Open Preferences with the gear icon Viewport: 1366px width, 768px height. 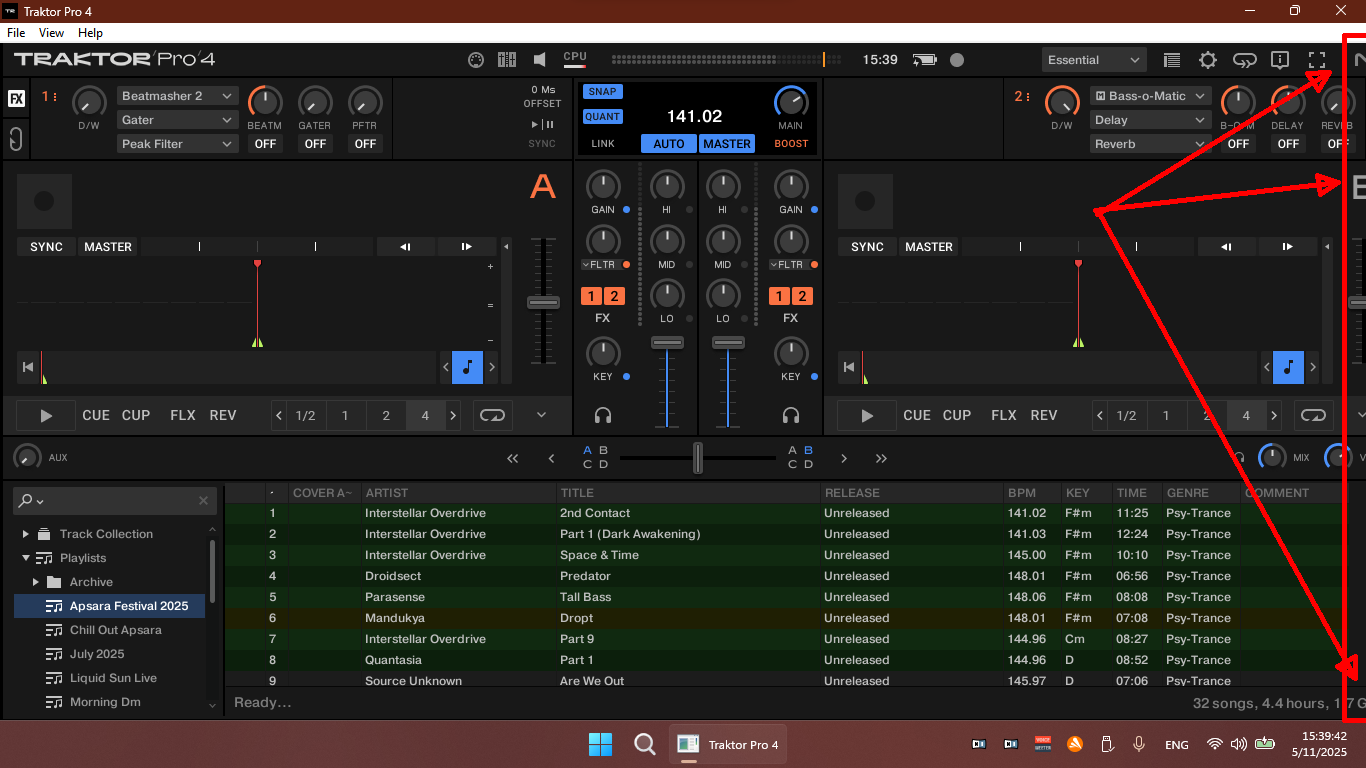coord(1208,60)
